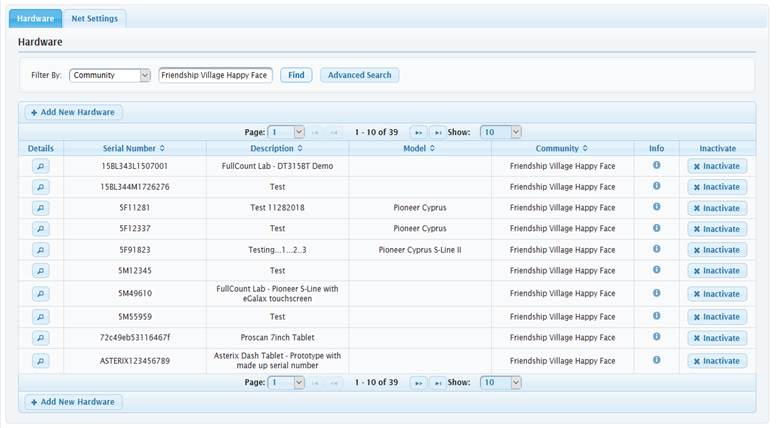Show info for serial 5F11281
The image size is (780, 428).
tap(657, 207)
